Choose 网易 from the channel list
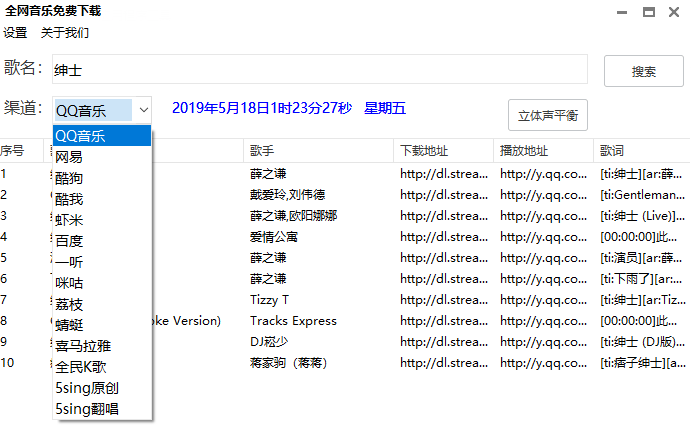 click(x=102, y=157)
